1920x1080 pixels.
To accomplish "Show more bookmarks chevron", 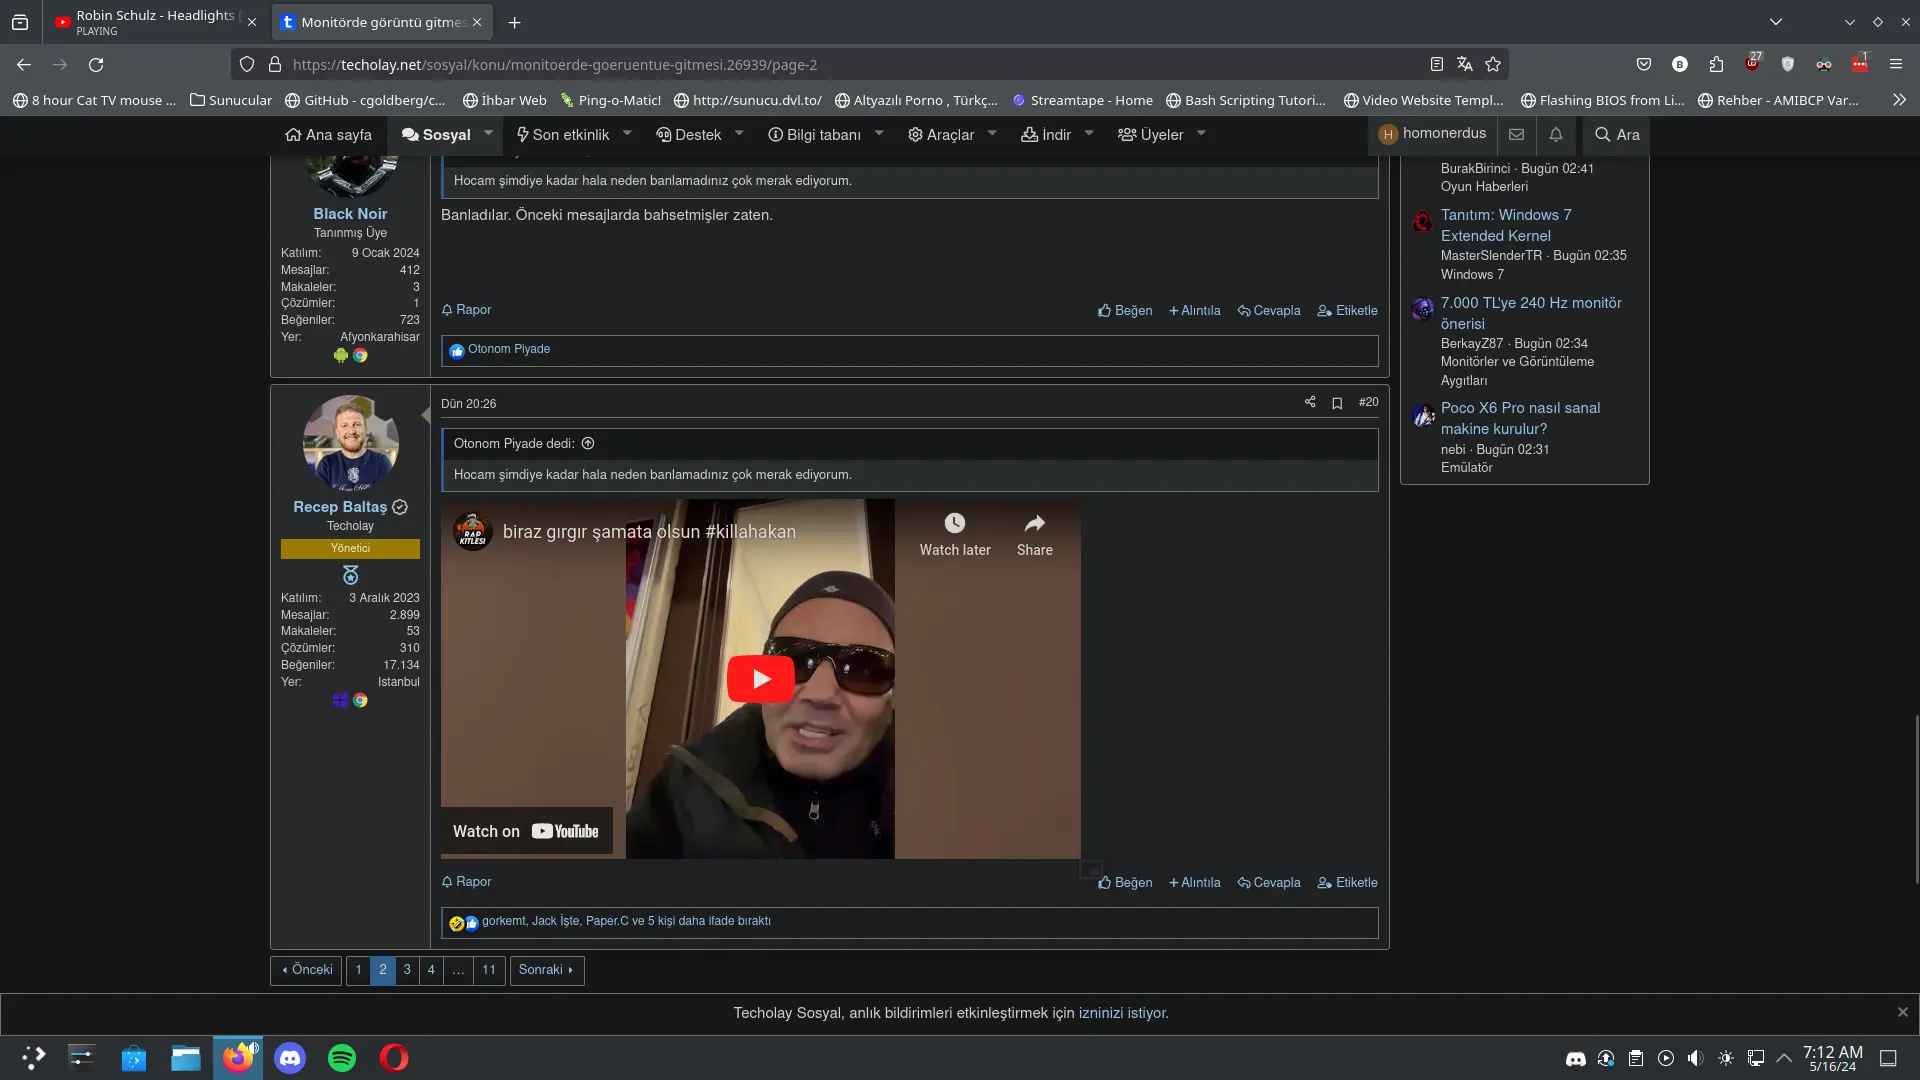I will click(x=1899, y=100).
